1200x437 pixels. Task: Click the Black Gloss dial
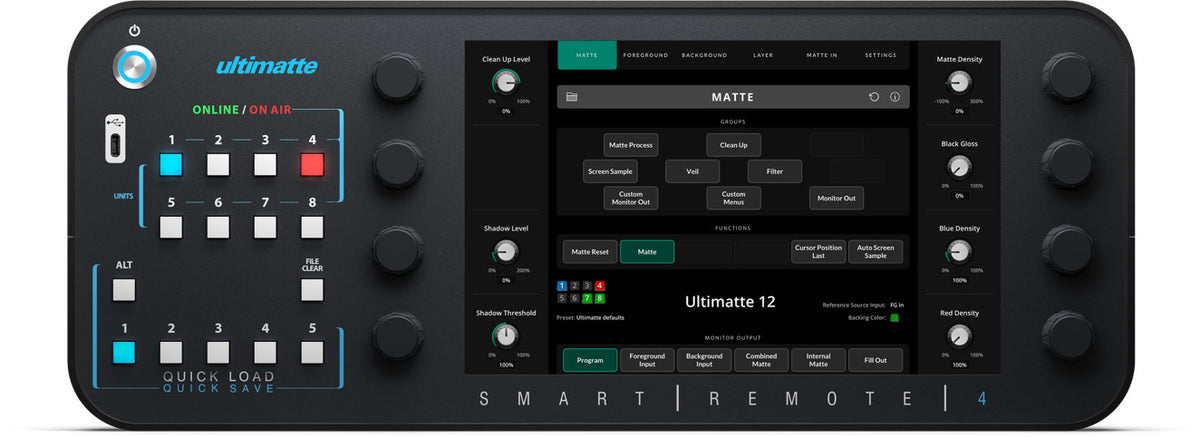[959, 167]
